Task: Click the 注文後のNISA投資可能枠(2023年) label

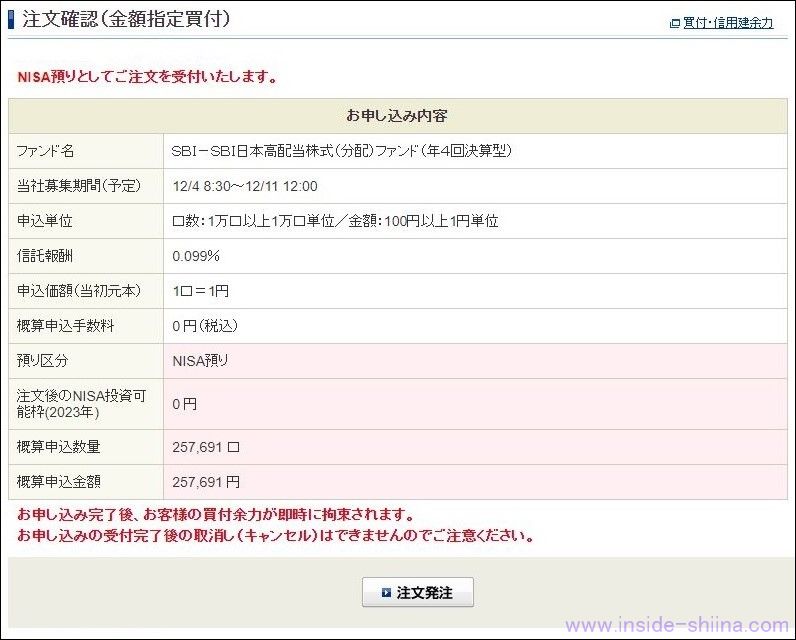Action: [81, 403]
